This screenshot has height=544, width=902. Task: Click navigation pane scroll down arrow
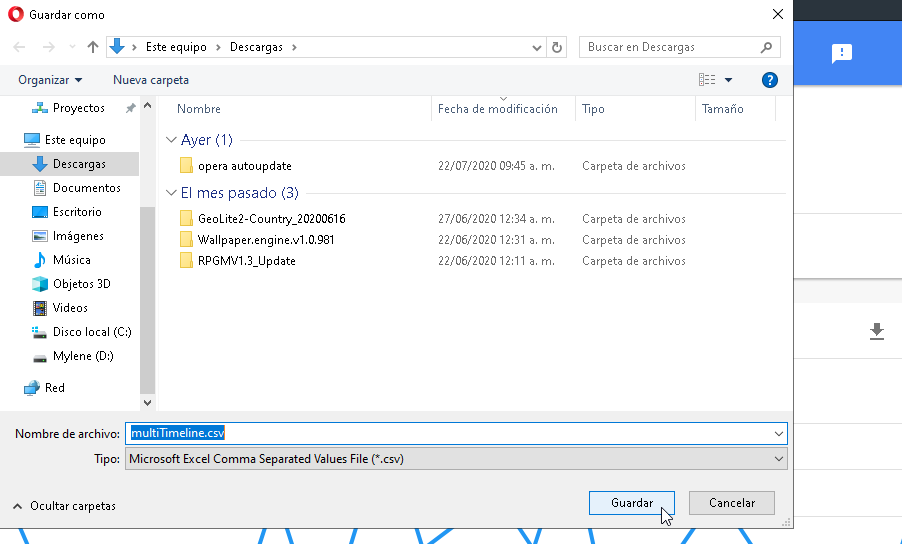click(x=147, y=403)
